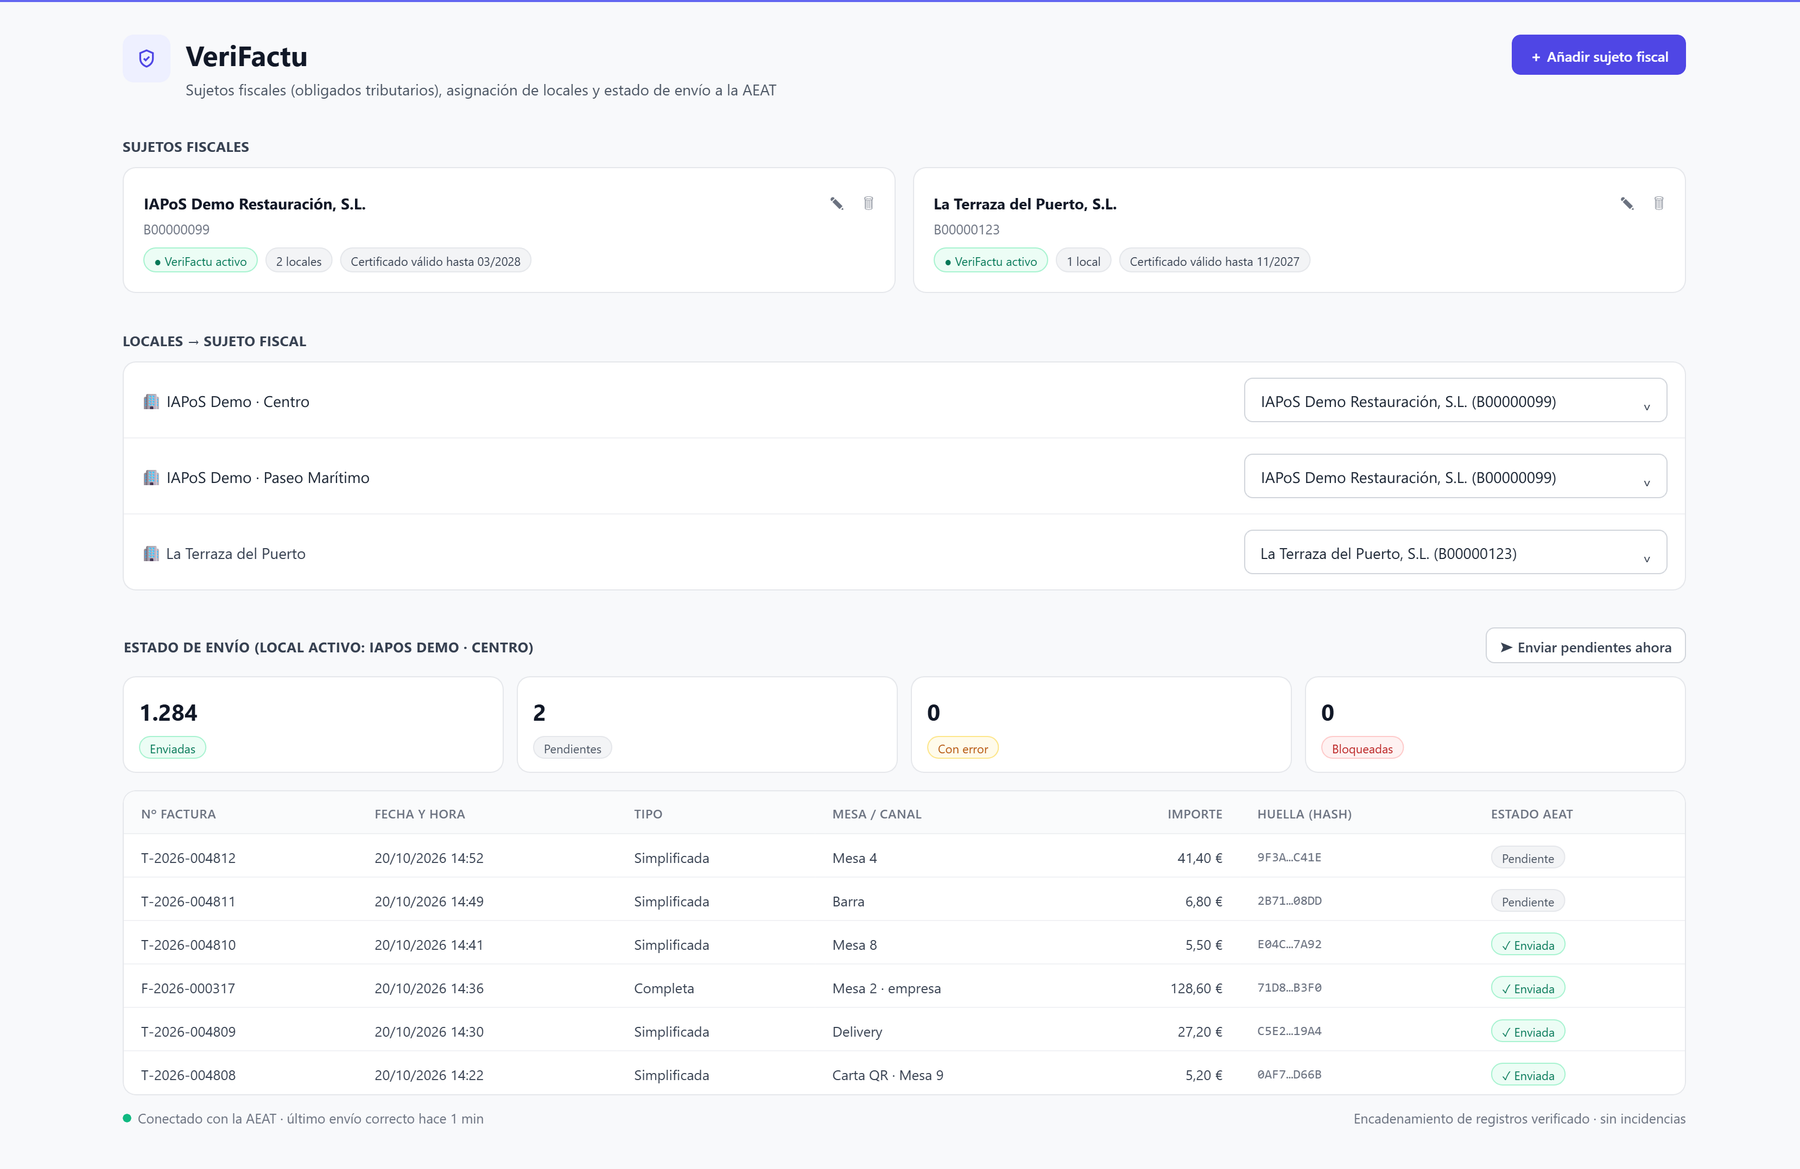The height and width of the screenshot is (1169, 1800).
Task: Add a new fiscal subject with Añadir sujeto fiscal
Action: coord(1598,56)
